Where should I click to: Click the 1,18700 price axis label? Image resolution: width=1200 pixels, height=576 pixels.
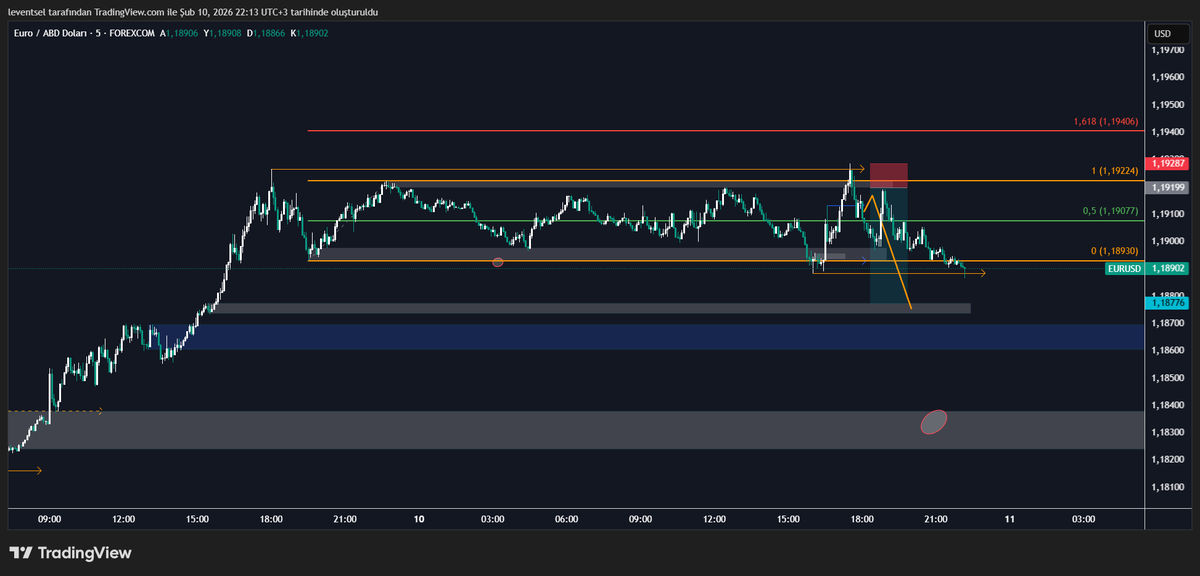(x=1168, y=323)
